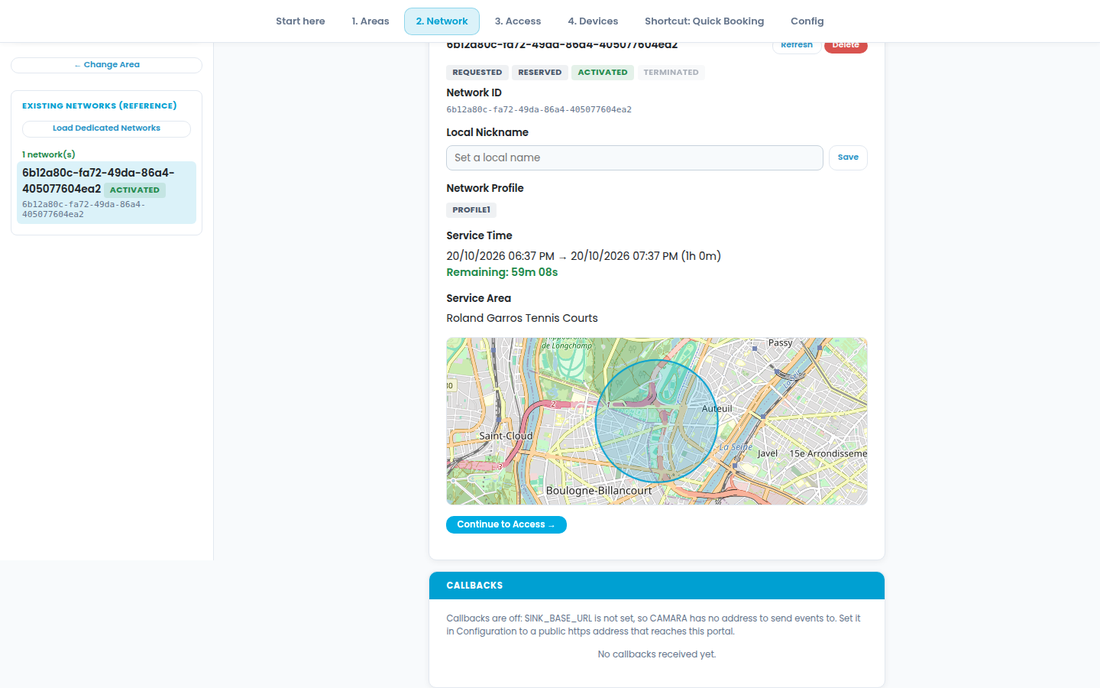
Task: Select the 2. Network tab
Action: pyautogui.click(x=442, y=21)
